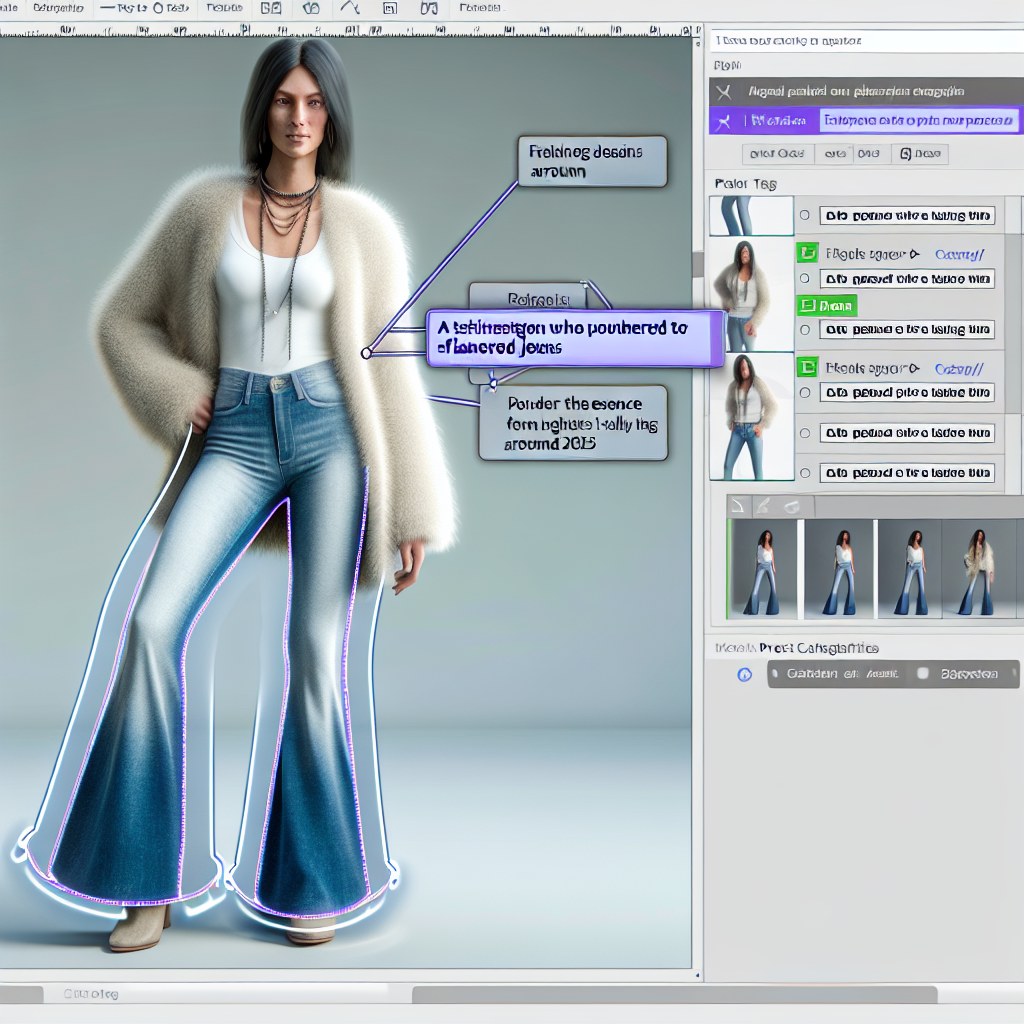Expand the arrow in the lower green-icon row
Viewport: 1024px width, 1024px height.
(x=913, y=368)
